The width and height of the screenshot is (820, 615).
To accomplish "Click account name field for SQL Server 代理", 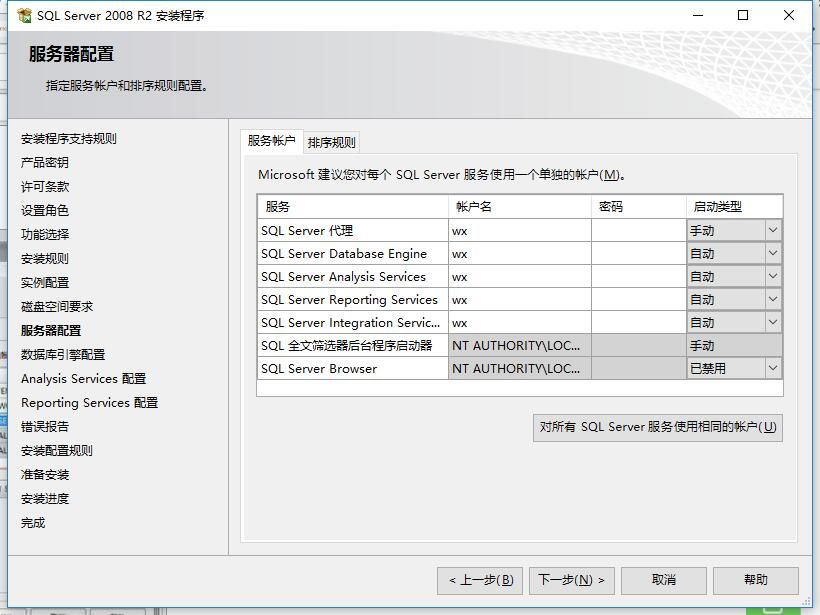I will [520, 230].
